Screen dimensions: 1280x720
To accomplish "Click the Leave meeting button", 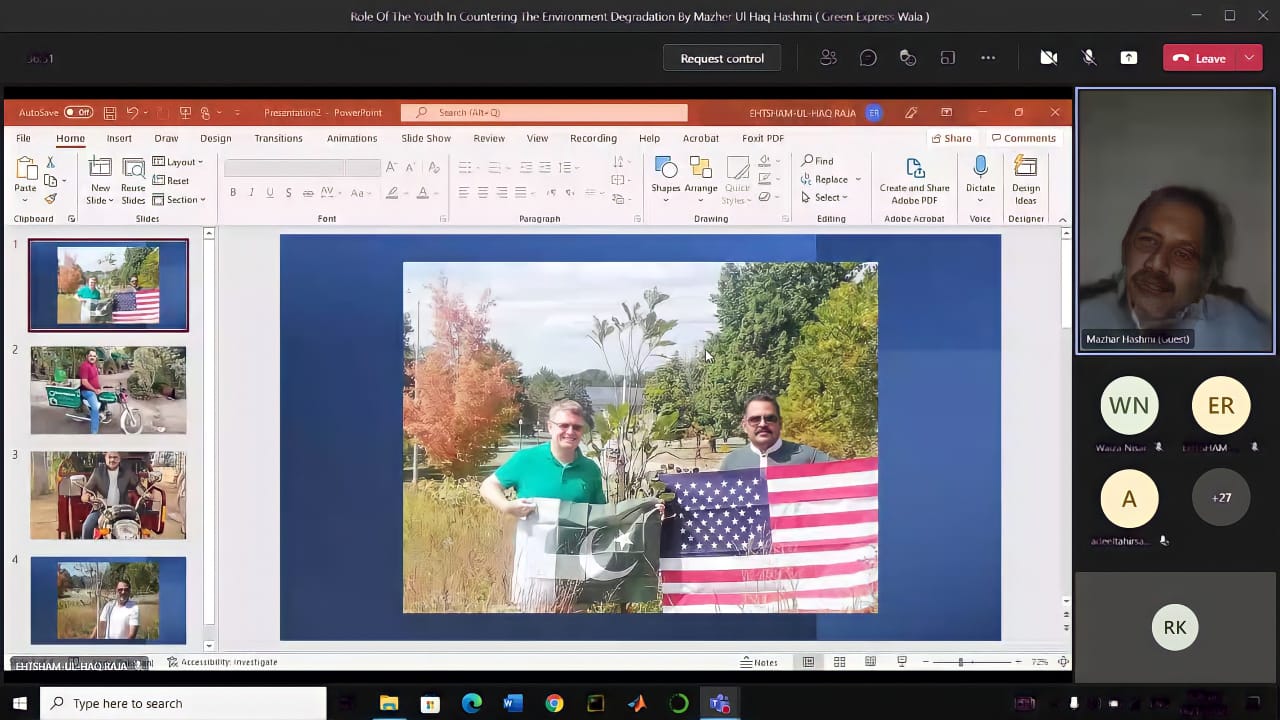I will [1200, 58].
